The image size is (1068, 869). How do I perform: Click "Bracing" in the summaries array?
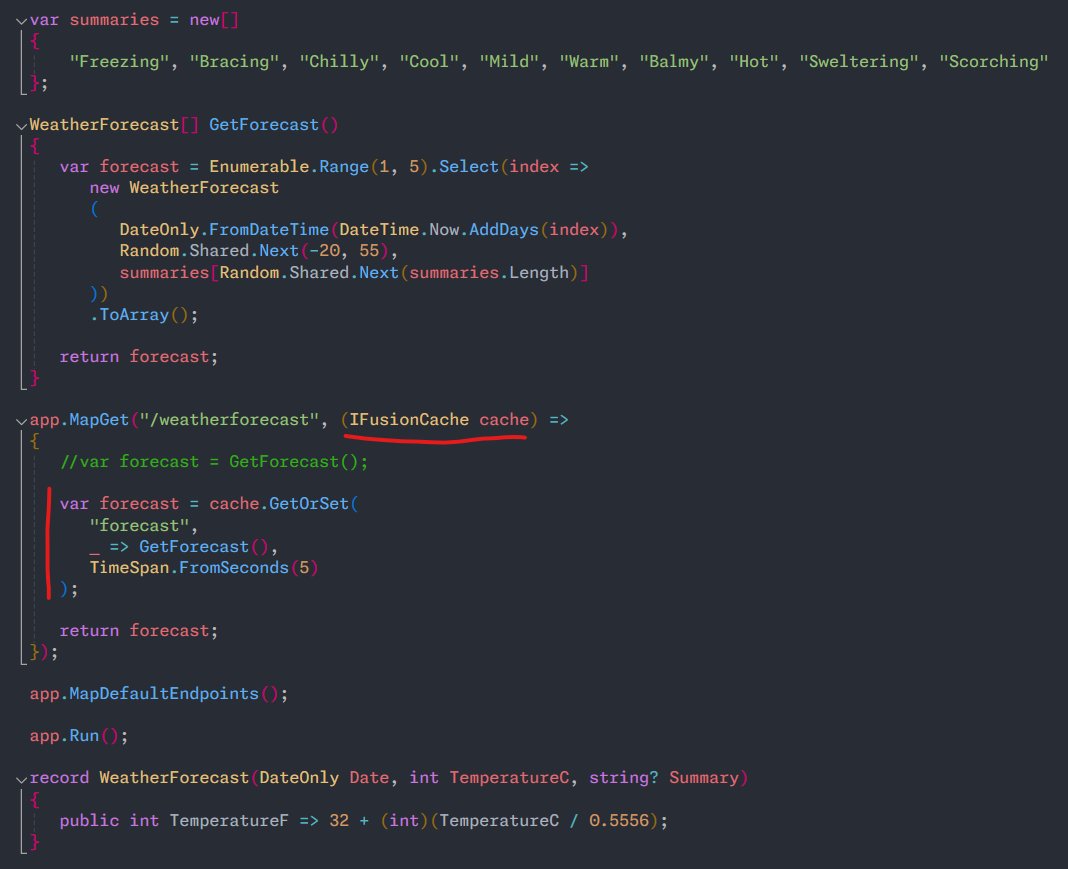pos(234,62)
